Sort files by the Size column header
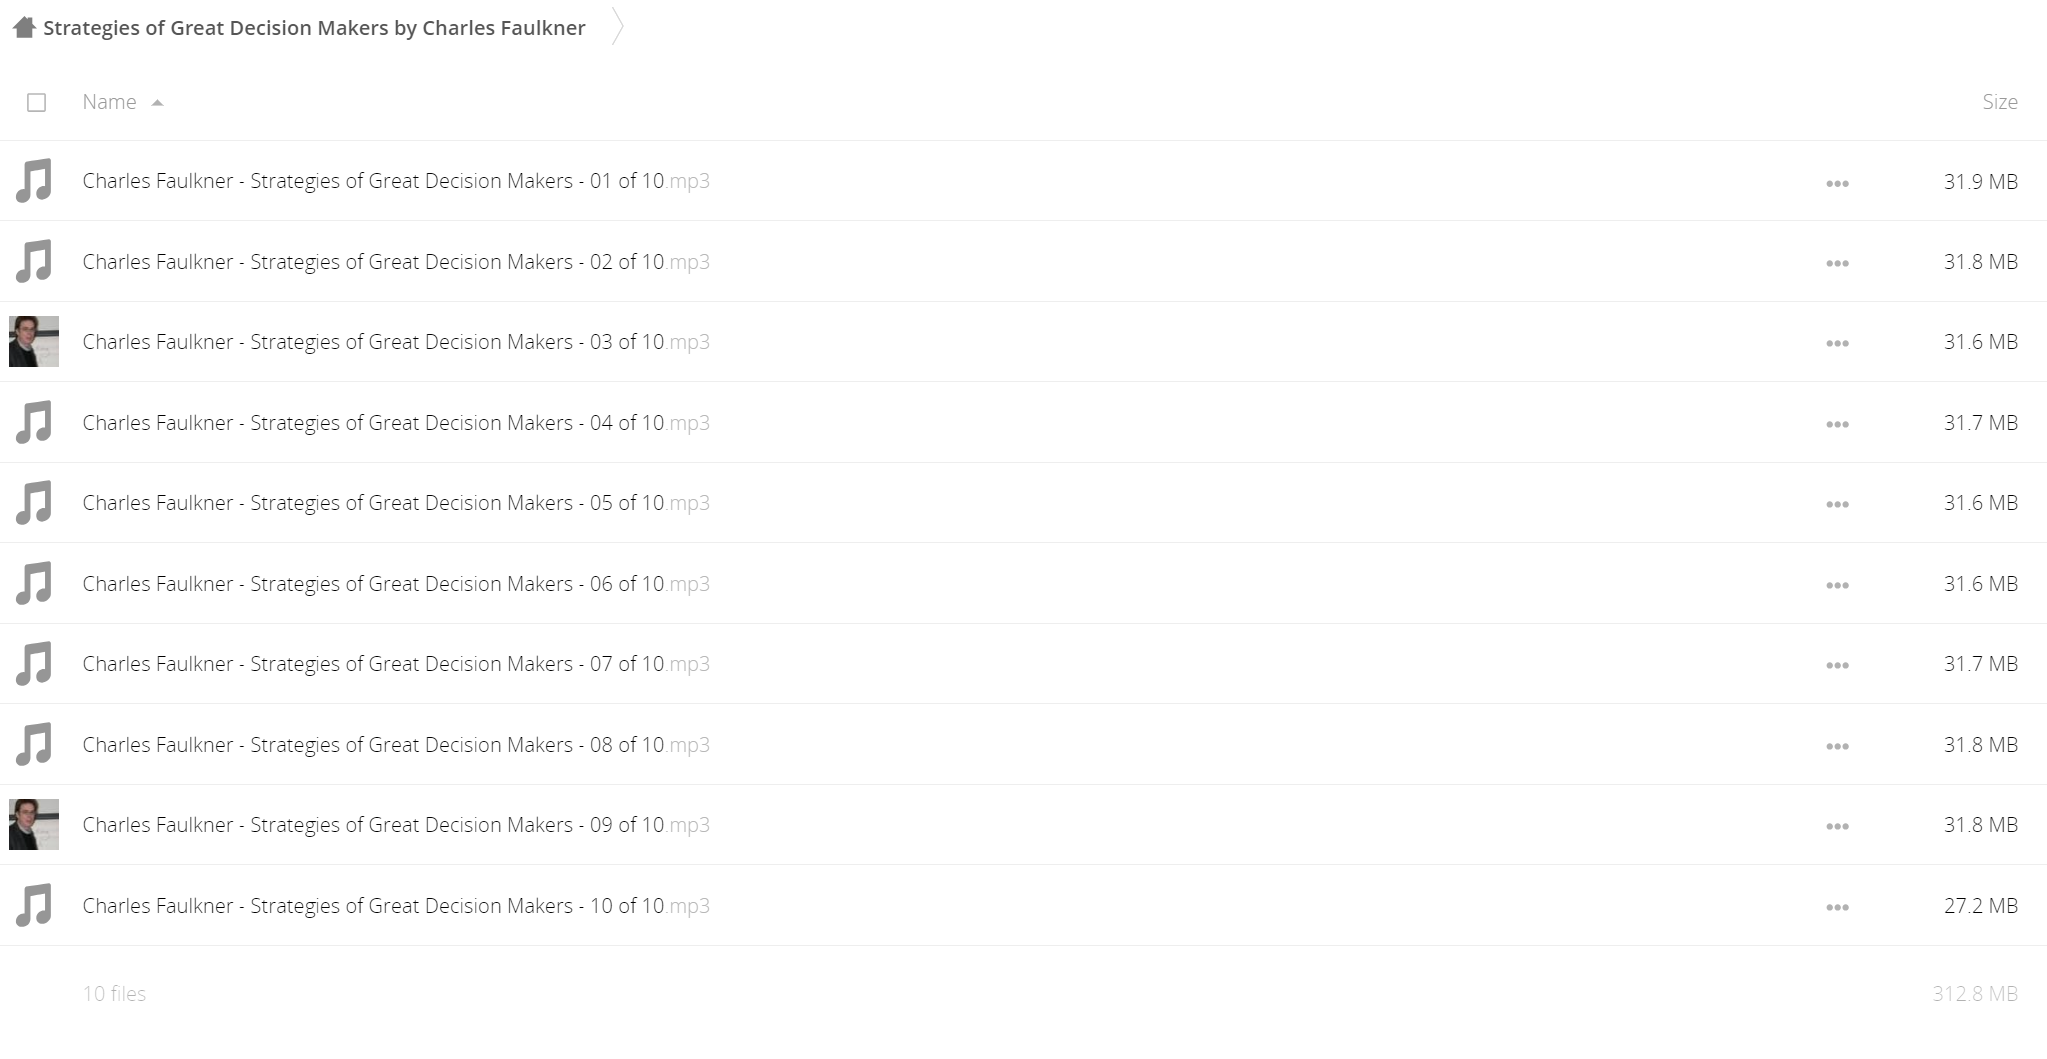 pyautogui.click(x=2000, y=102)
